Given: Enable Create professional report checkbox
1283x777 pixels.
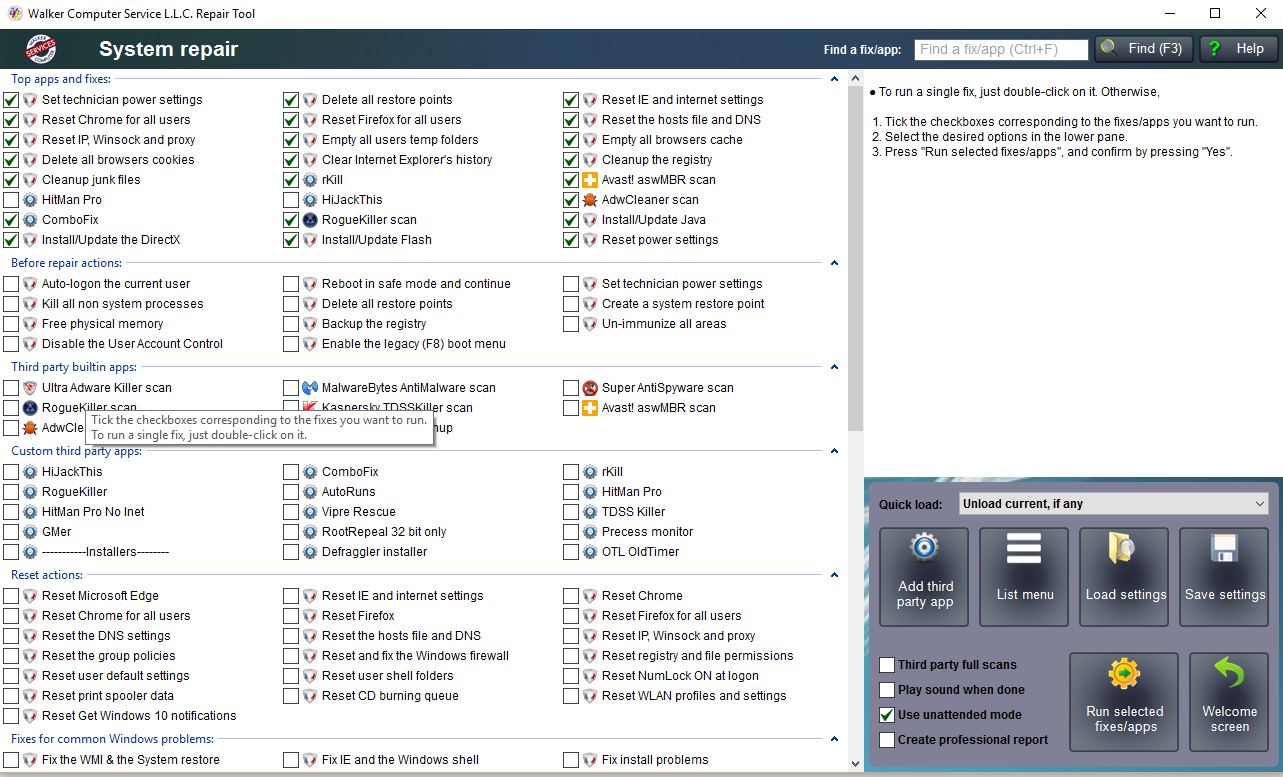Looking at the screenshot, I should click(887, 740).
